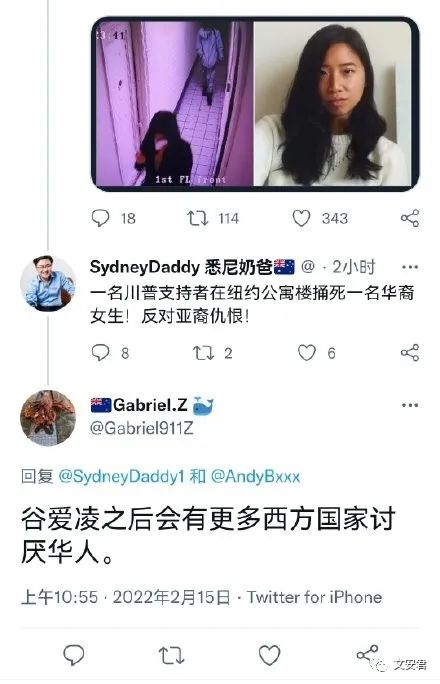Viewport: 440px width, 684px height.
Task: Retweet SydneyDaddy's tweet with 2 retweets
Action: (x=203, y=352)
